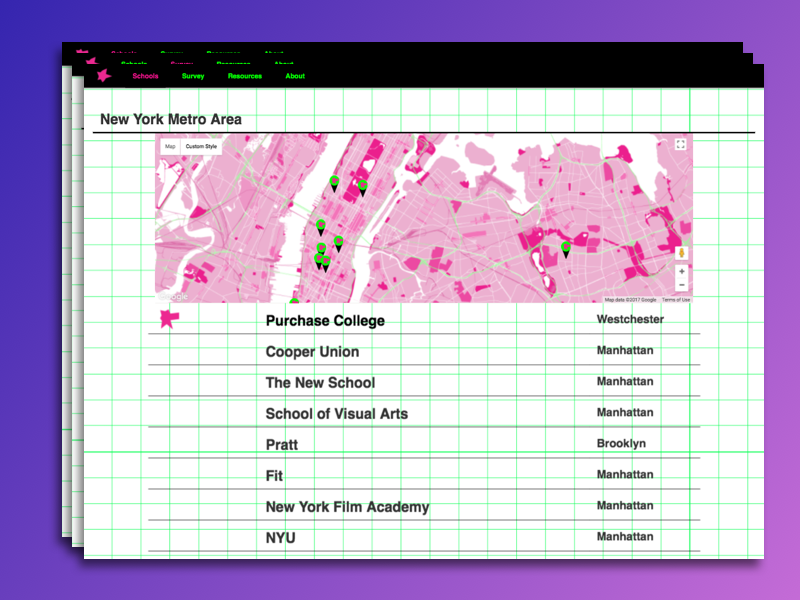
Task: Open the Pratt school entry
Action: coord(282,445)
